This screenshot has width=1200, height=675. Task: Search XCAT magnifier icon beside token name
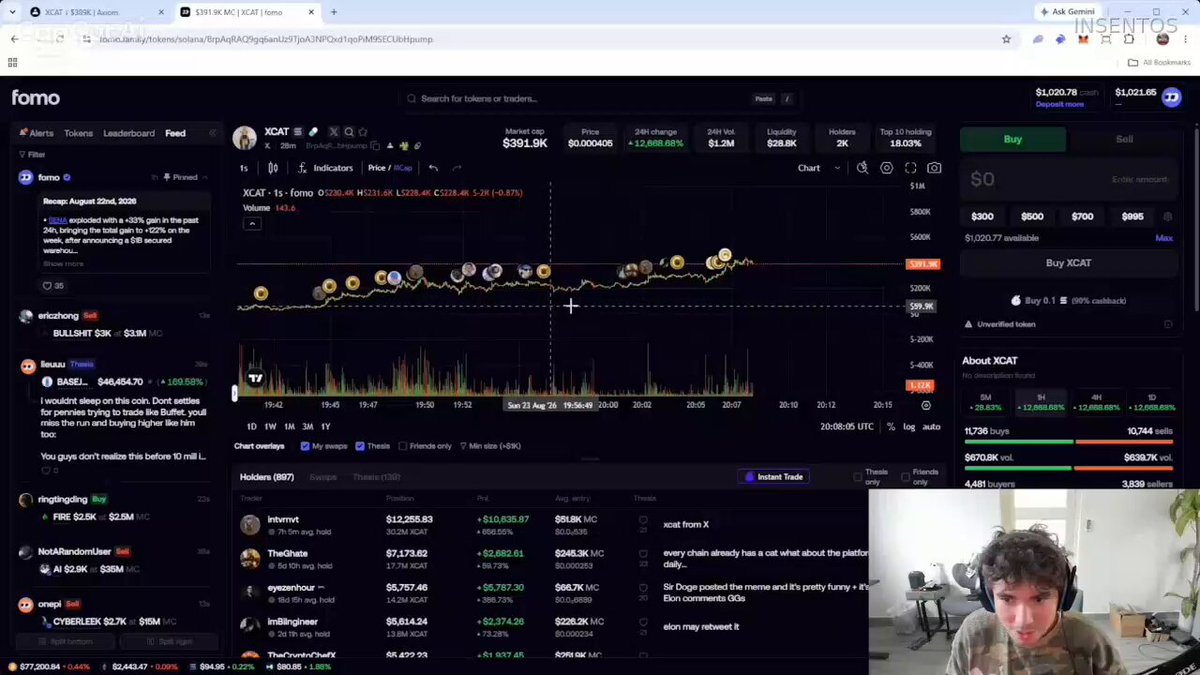(349, 132)
